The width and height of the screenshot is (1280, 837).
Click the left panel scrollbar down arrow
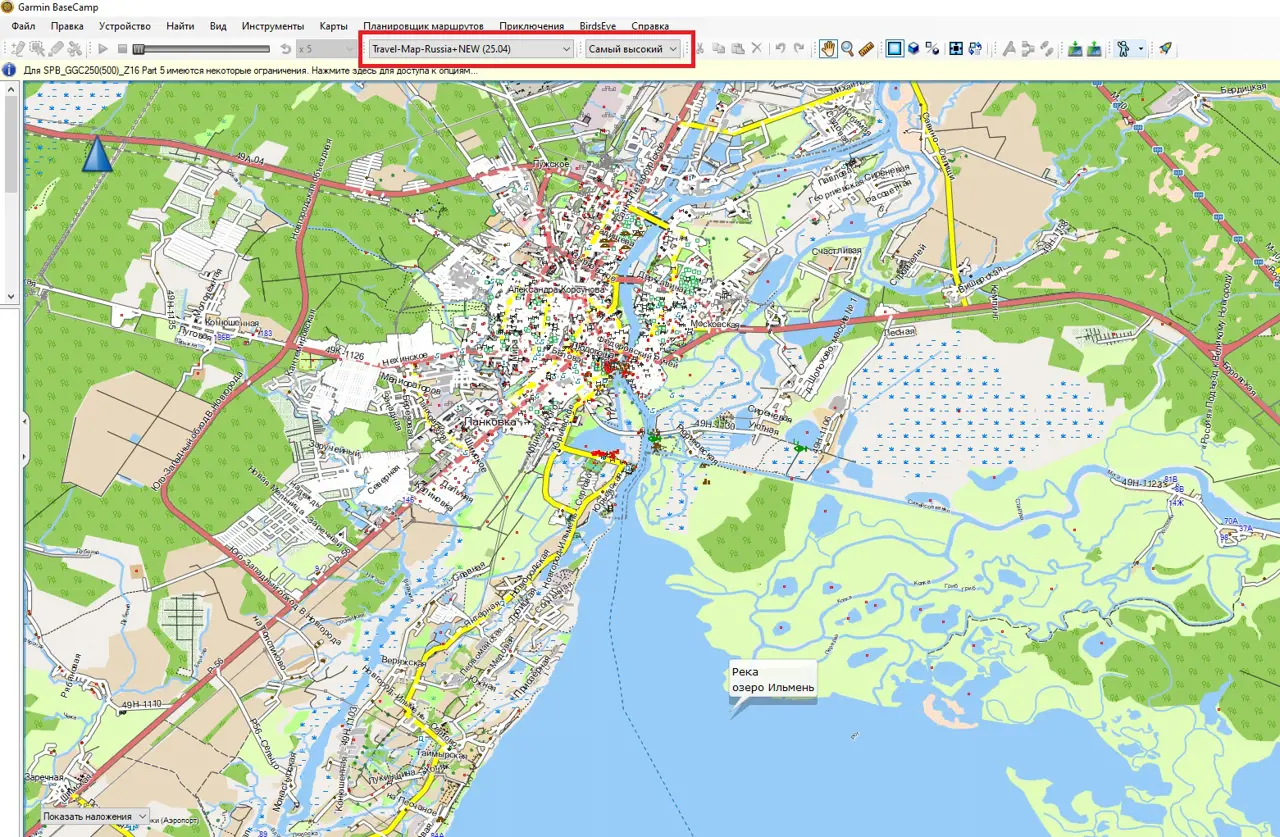11,296
